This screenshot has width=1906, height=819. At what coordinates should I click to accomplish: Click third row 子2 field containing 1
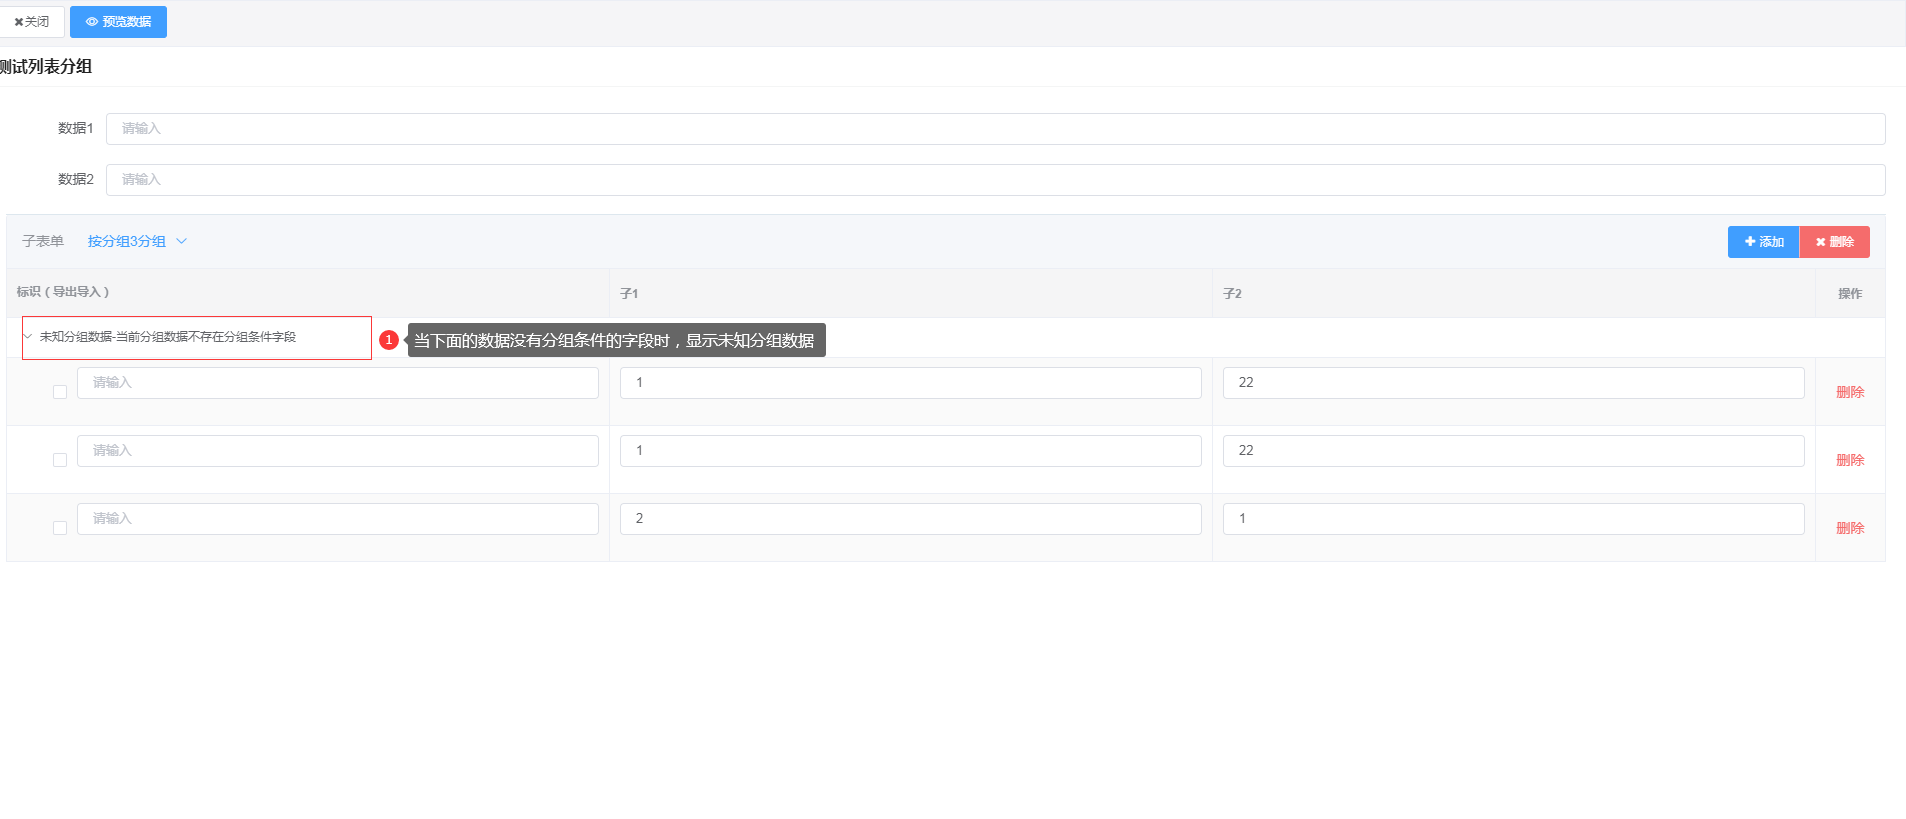(x=1513, y=519)
